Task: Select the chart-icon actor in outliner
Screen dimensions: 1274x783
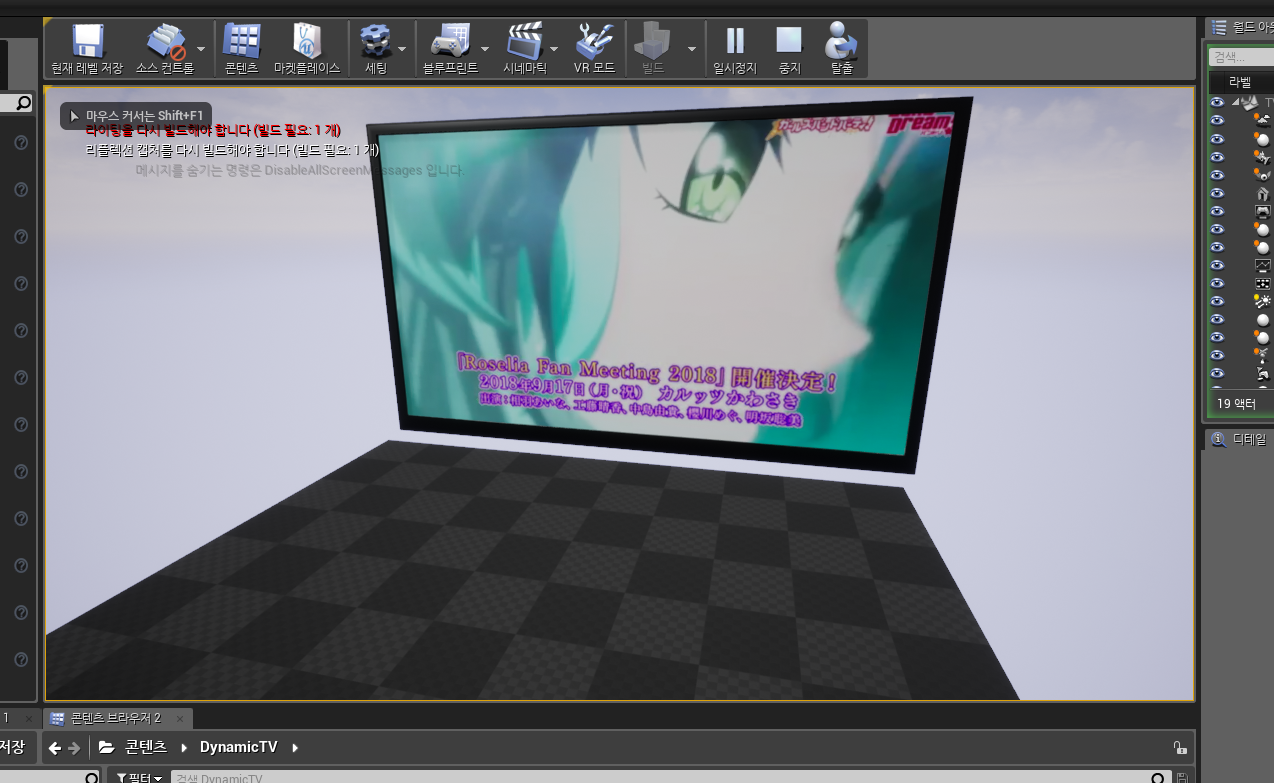Action: point(1262,265)
